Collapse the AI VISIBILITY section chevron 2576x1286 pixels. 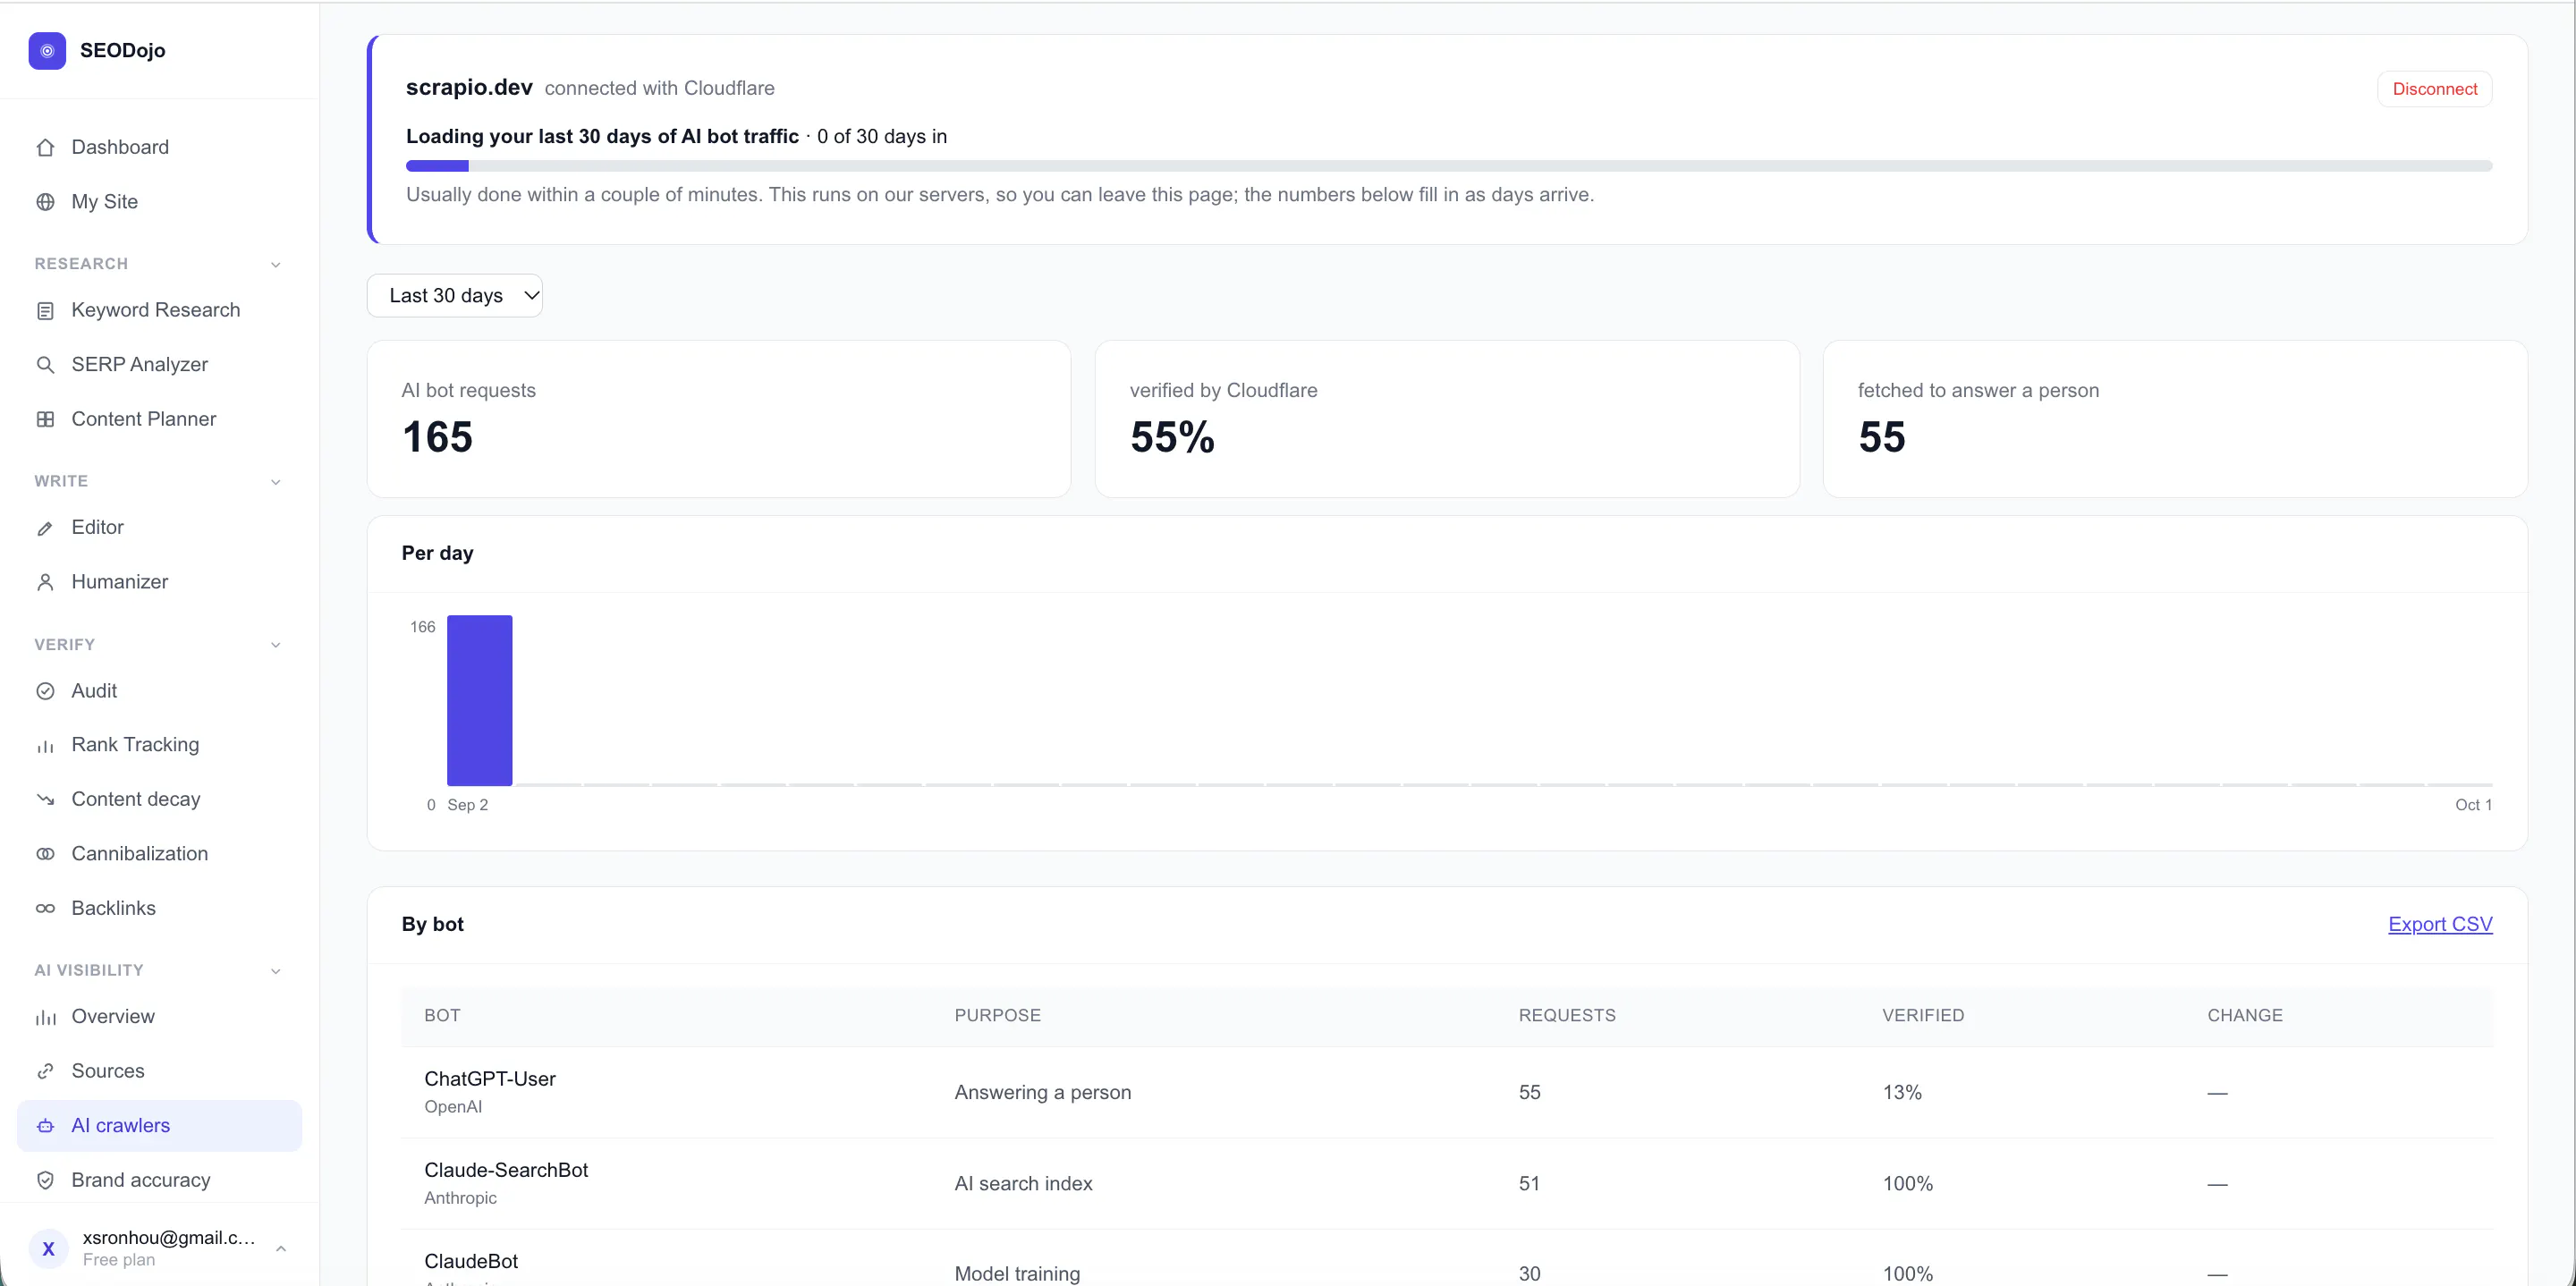pyautogui.click(x=276, y=971)
